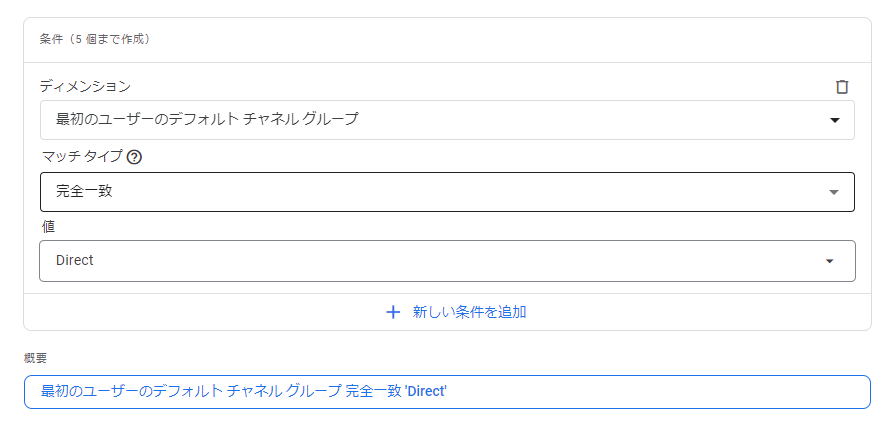Click the 条件（5 個まで作成）header
Image resolution: width=891 pixels, height=434 pixels.
click(95, 40)
